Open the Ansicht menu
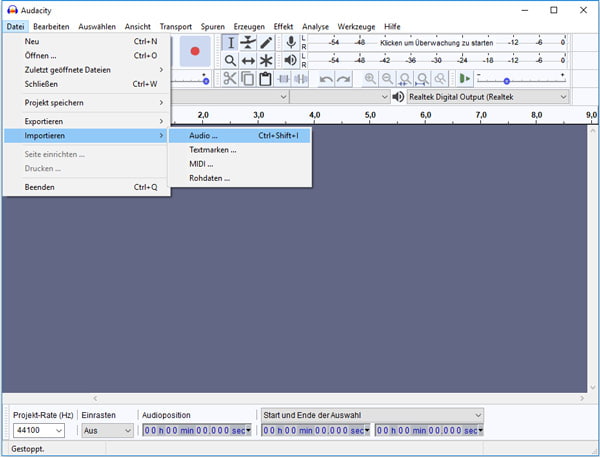The image size is (600, 457). (x=138, y=26)
